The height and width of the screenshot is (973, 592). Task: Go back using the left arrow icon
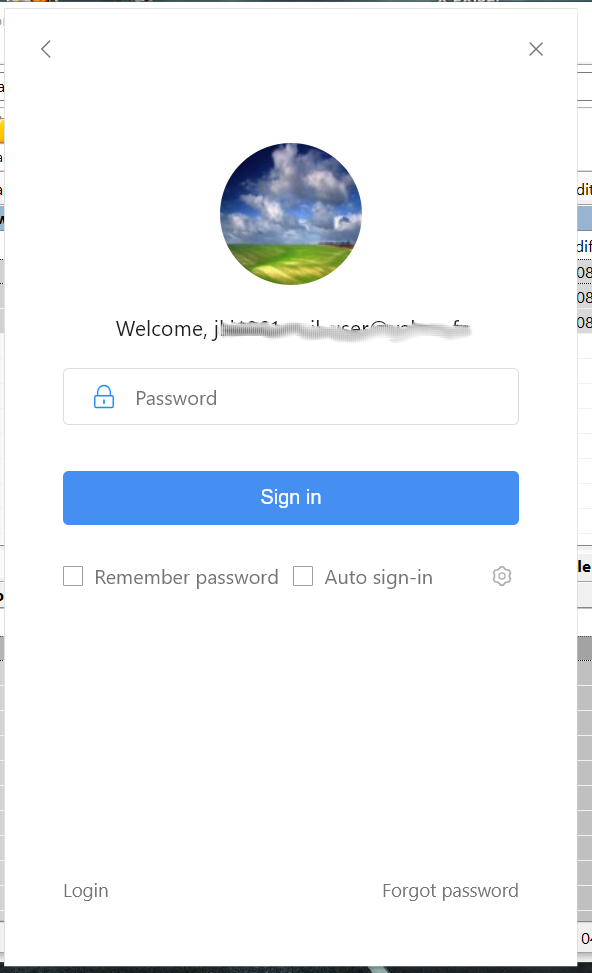46,49
